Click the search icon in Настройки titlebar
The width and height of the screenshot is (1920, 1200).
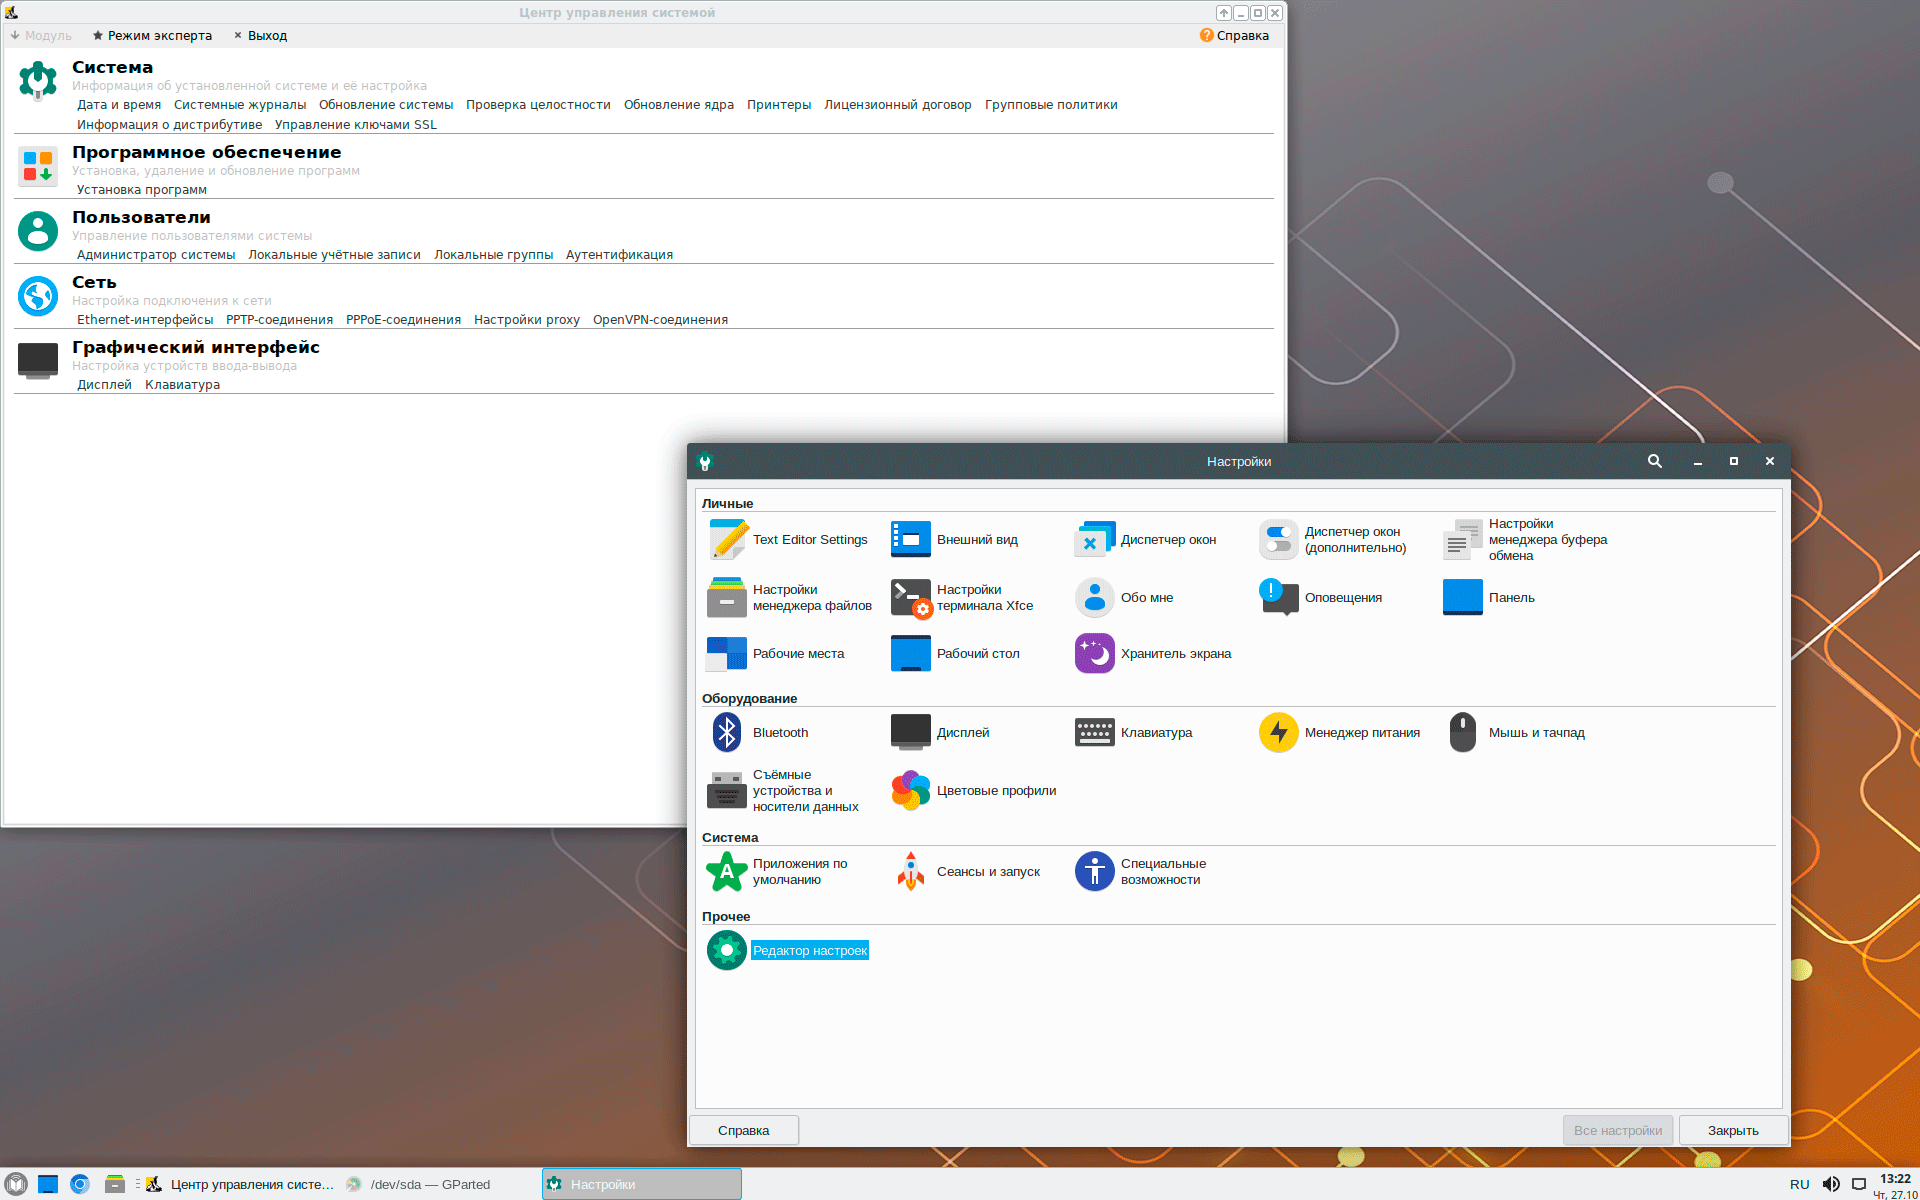tap(1655, 461)
